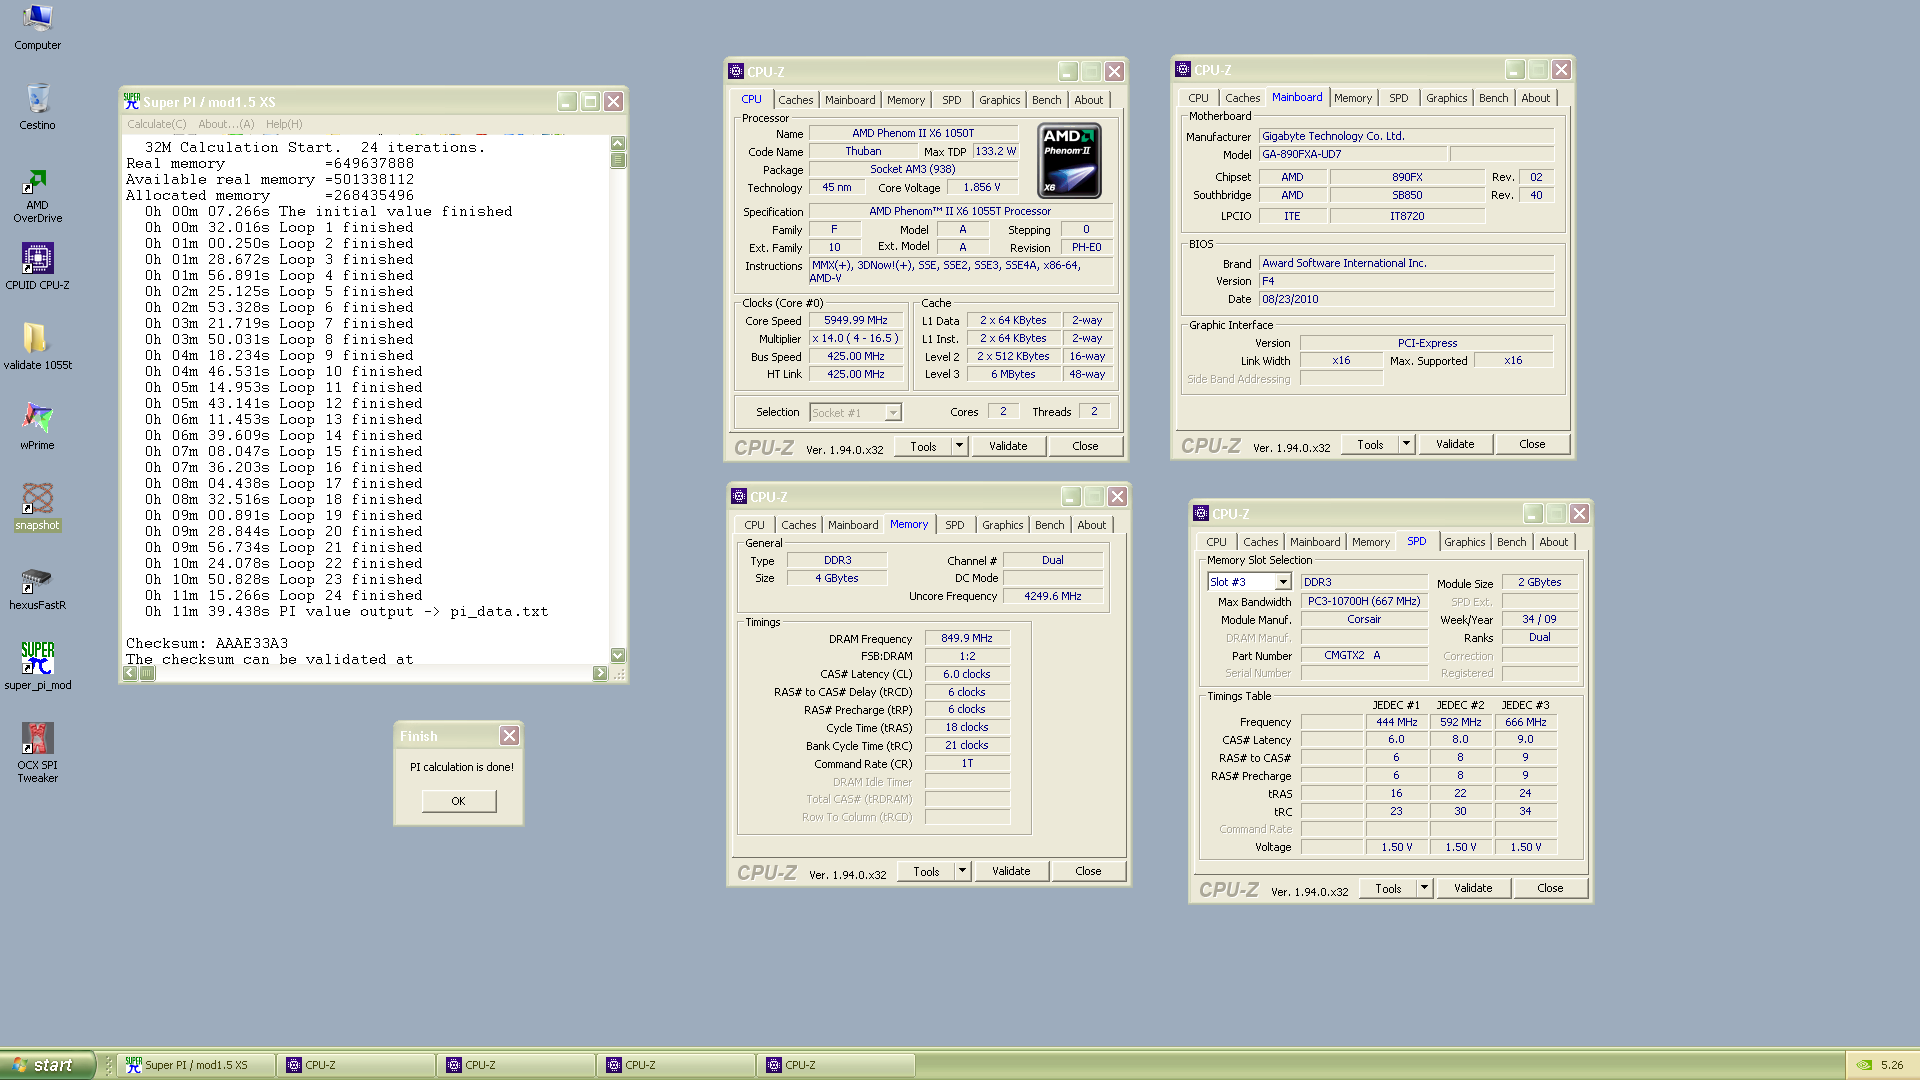Click CPU-Z icon in Memory window title bar
Viewport: 1920px width, 1080px height.
click(x=739, y=496)
